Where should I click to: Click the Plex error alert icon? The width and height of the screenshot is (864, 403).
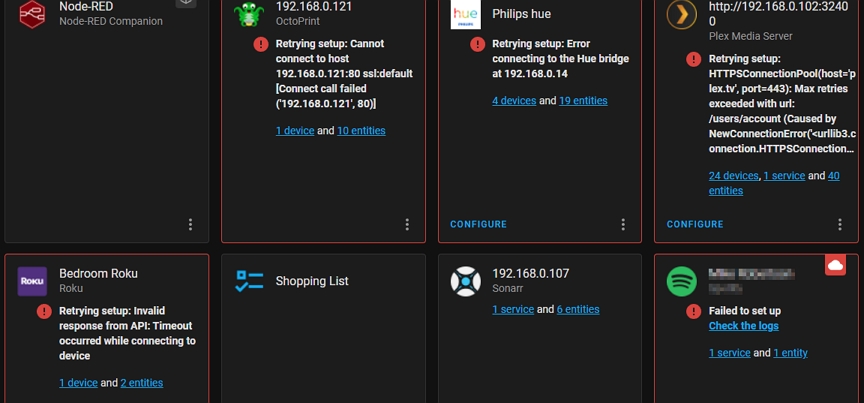click(x=694, y=60)
